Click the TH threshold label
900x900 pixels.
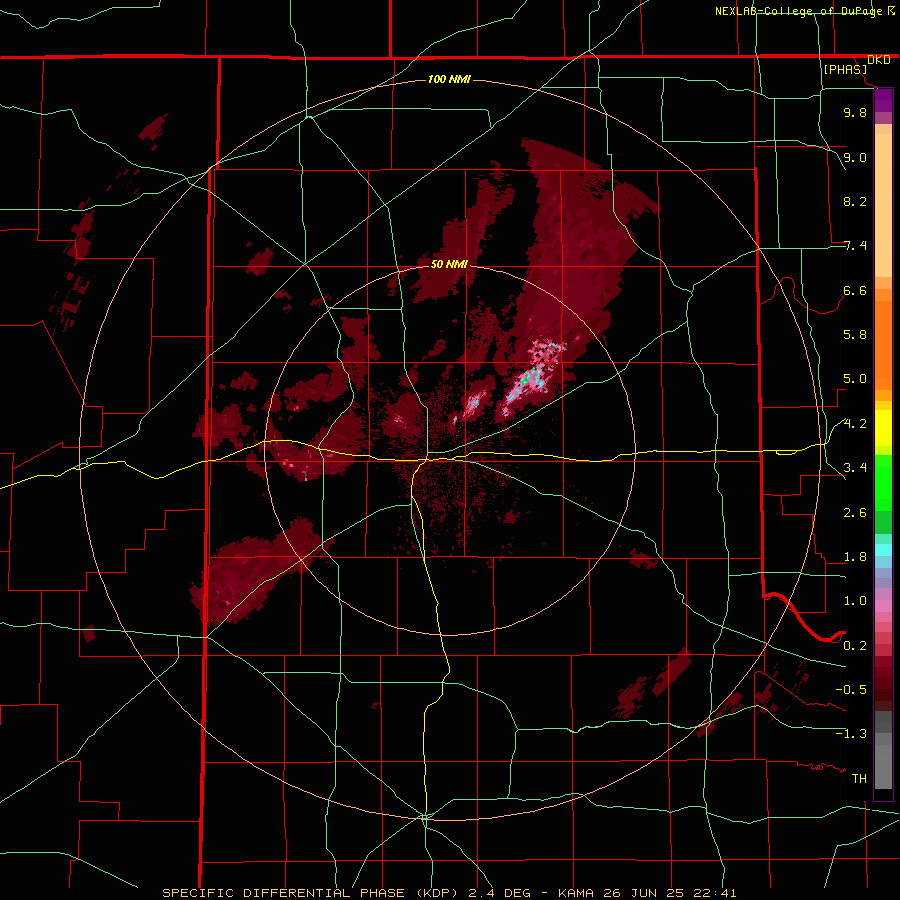[x=859, y=779]
